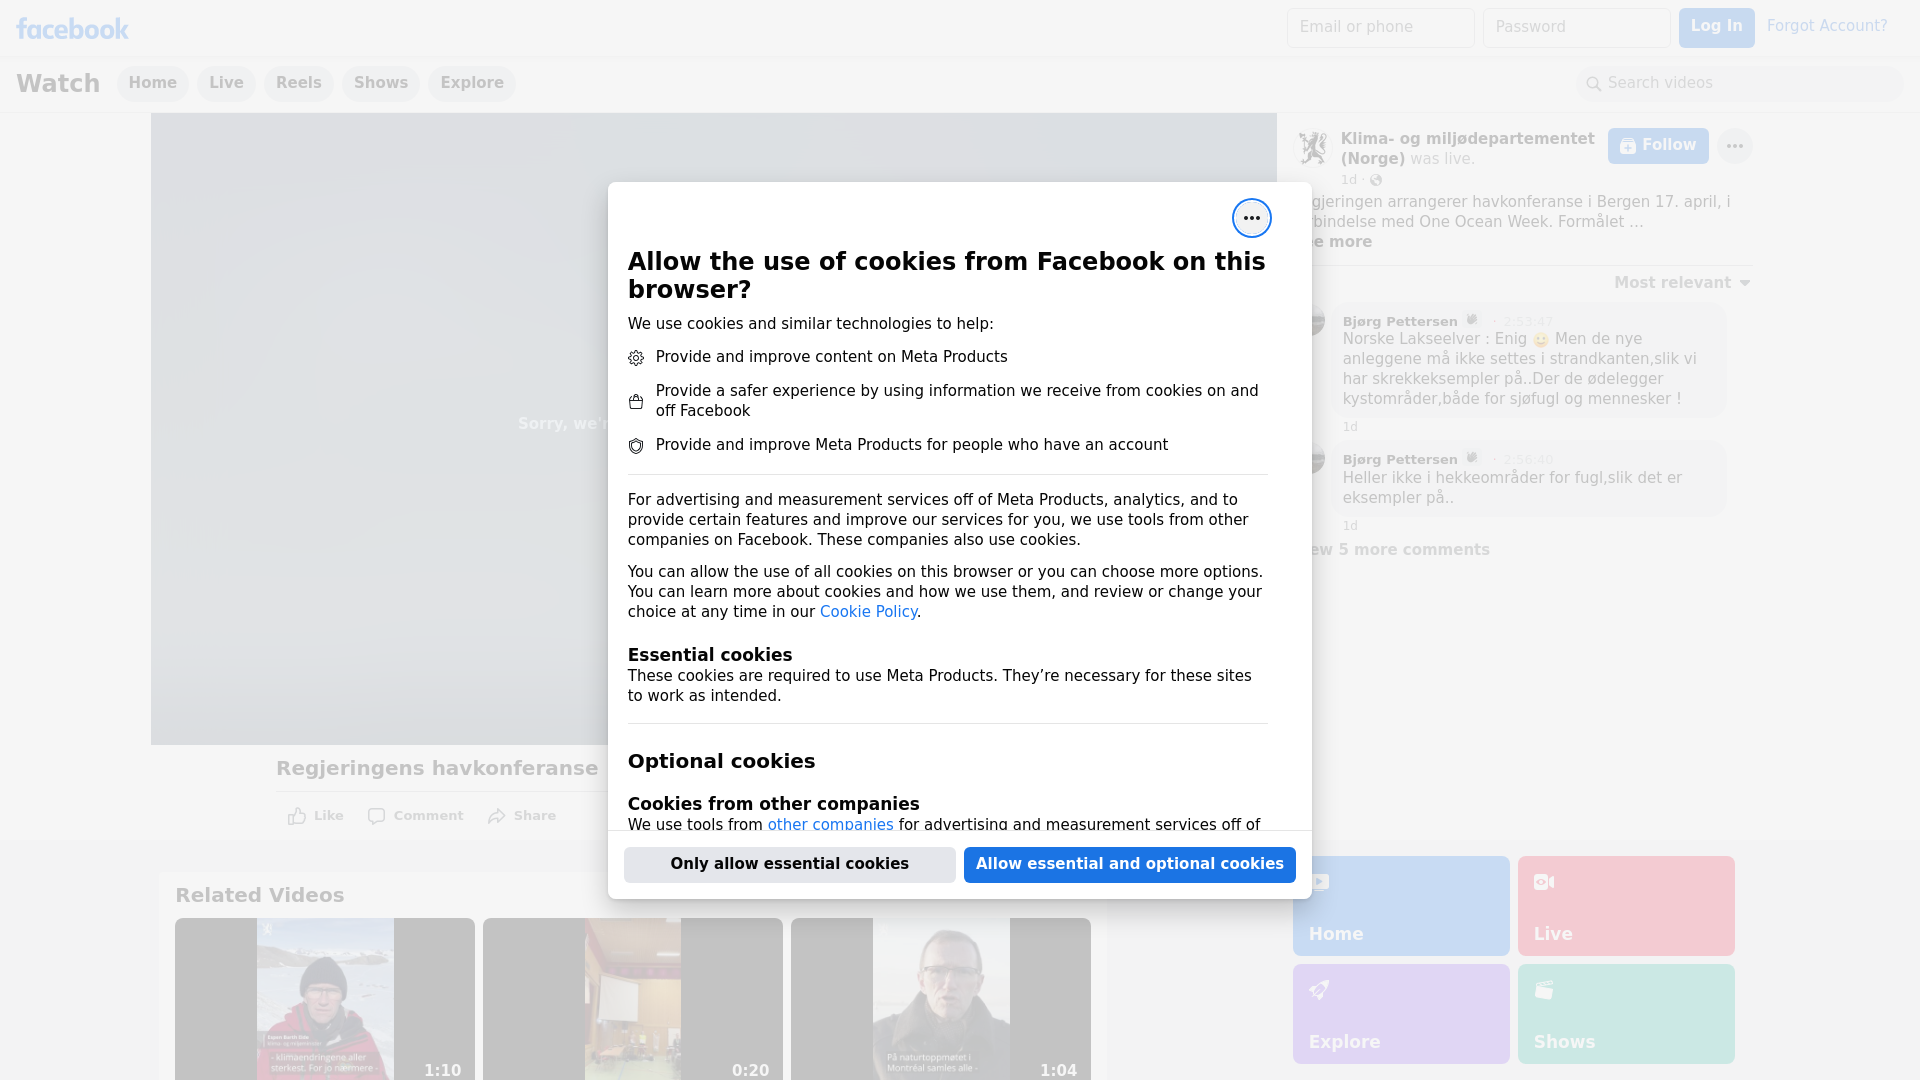Allow essential and optional cookies
Image resolution: width=1920 pixels, height=1080 pixels.
1129,864
